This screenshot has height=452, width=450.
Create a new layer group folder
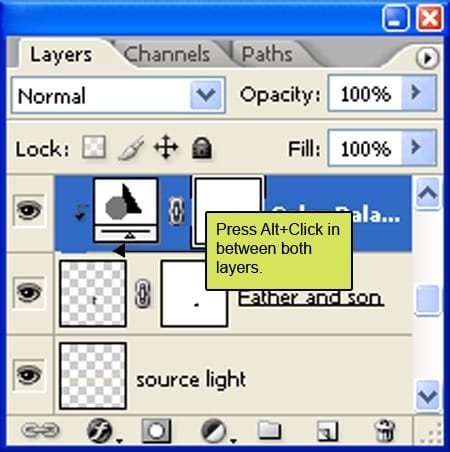(269, 430)
